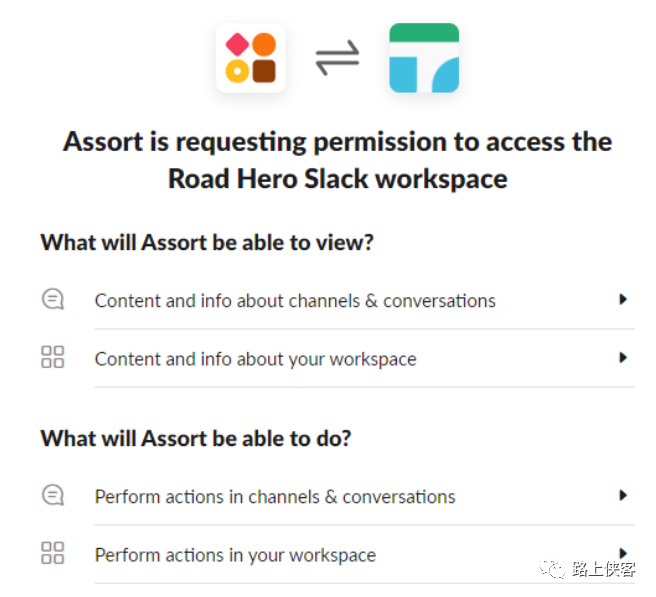Screen dimensions: 656x597
Task: Click the "What will Assort be able to view?" heading
Action: point(207,242)
